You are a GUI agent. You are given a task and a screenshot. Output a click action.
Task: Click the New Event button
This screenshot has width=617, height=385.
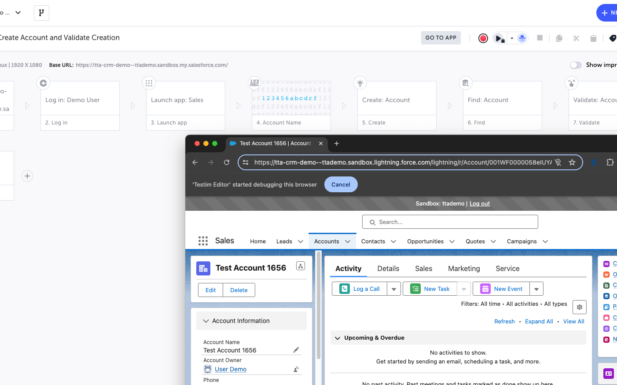click(501, 289)
